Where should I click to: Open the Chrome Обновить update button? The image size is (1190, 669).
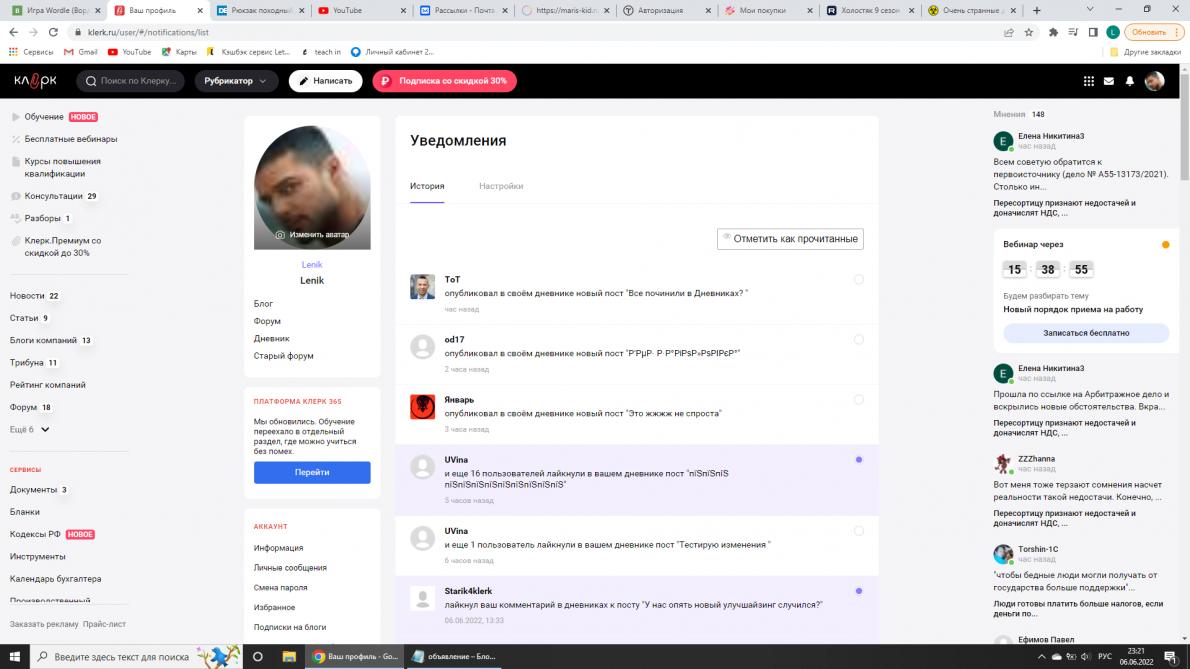1154,33
